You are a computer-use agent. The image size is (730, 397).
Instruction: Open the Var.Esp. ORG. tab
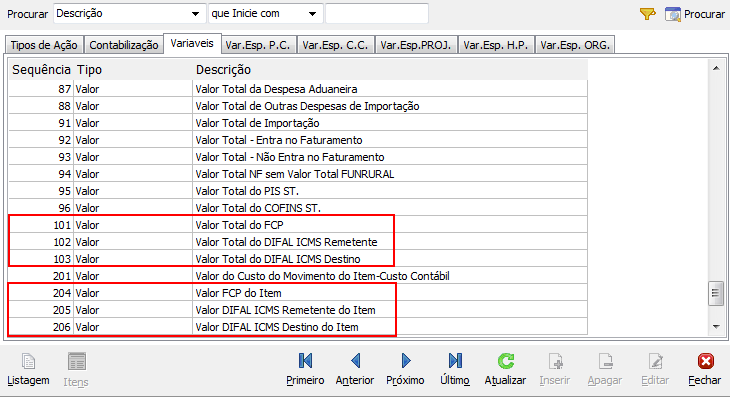click(x=575, y=45)
